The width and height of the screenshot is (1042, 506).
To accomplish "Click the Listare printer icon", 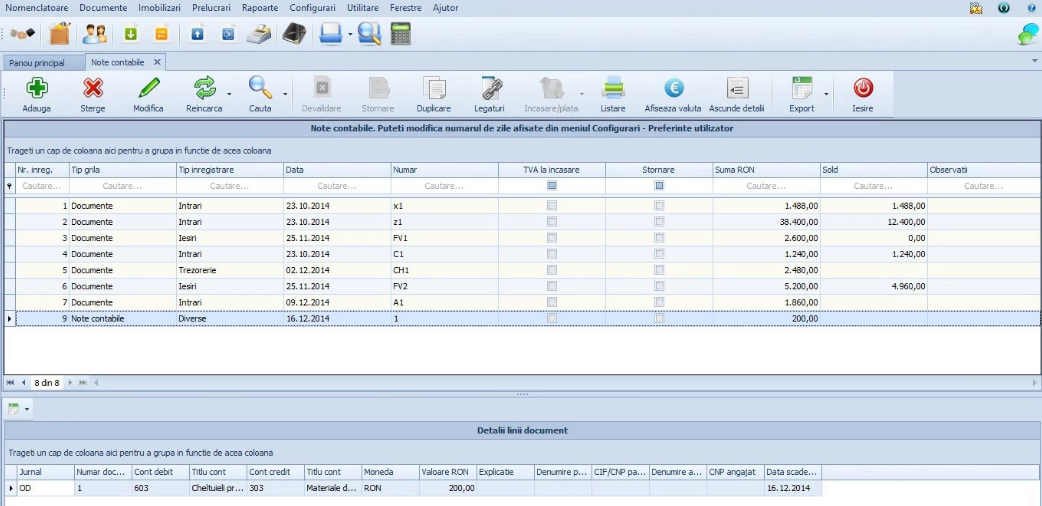I will tap(613, 87).
